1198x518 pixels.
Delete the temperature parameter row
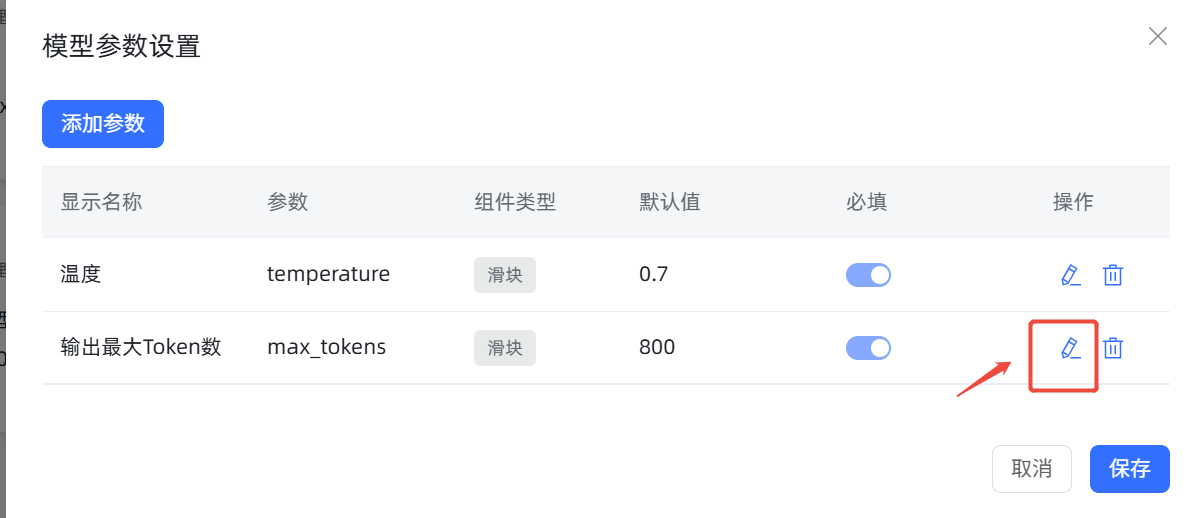click(1113, 275)
